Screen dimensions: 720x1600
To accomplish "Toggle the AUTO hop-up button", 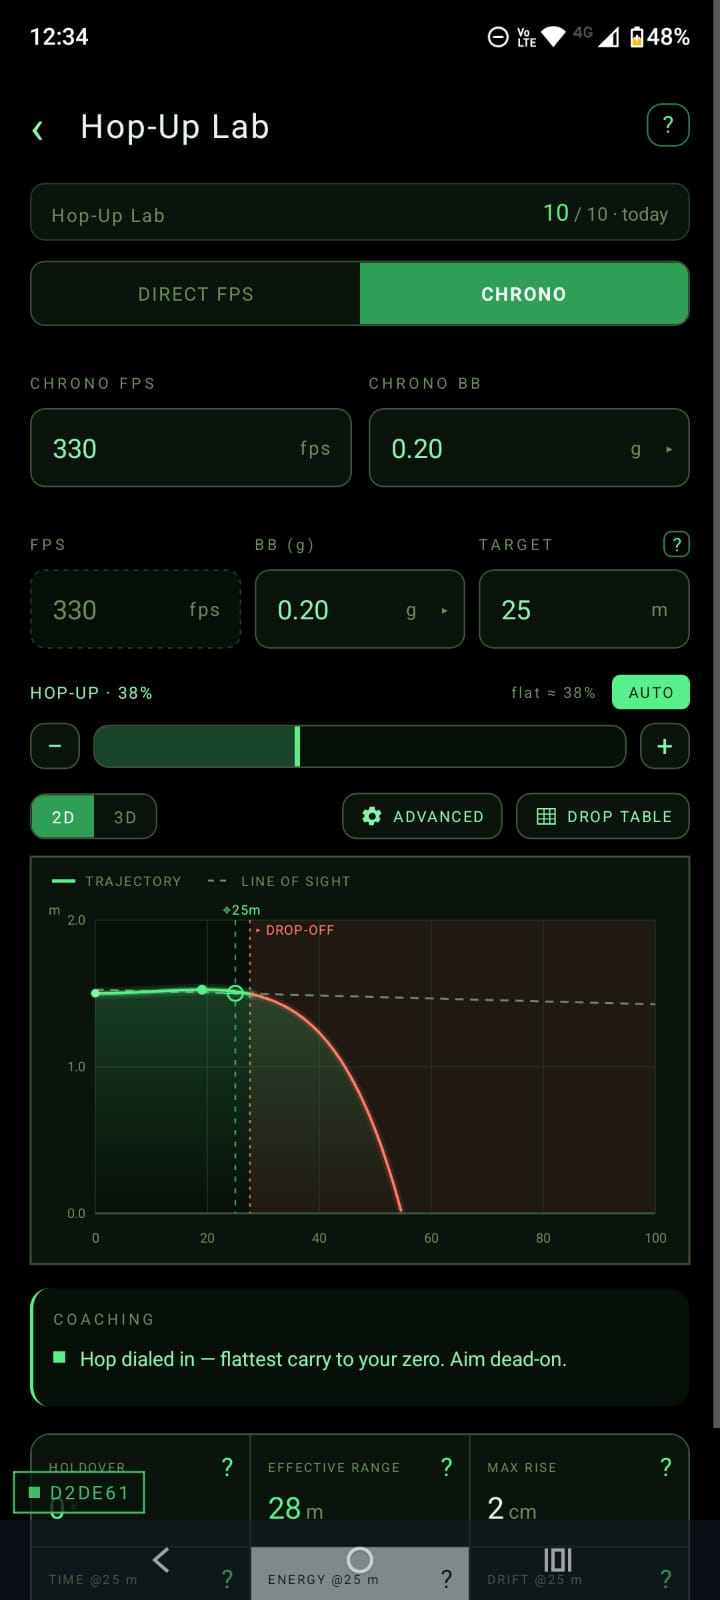I will coord(651,692).
